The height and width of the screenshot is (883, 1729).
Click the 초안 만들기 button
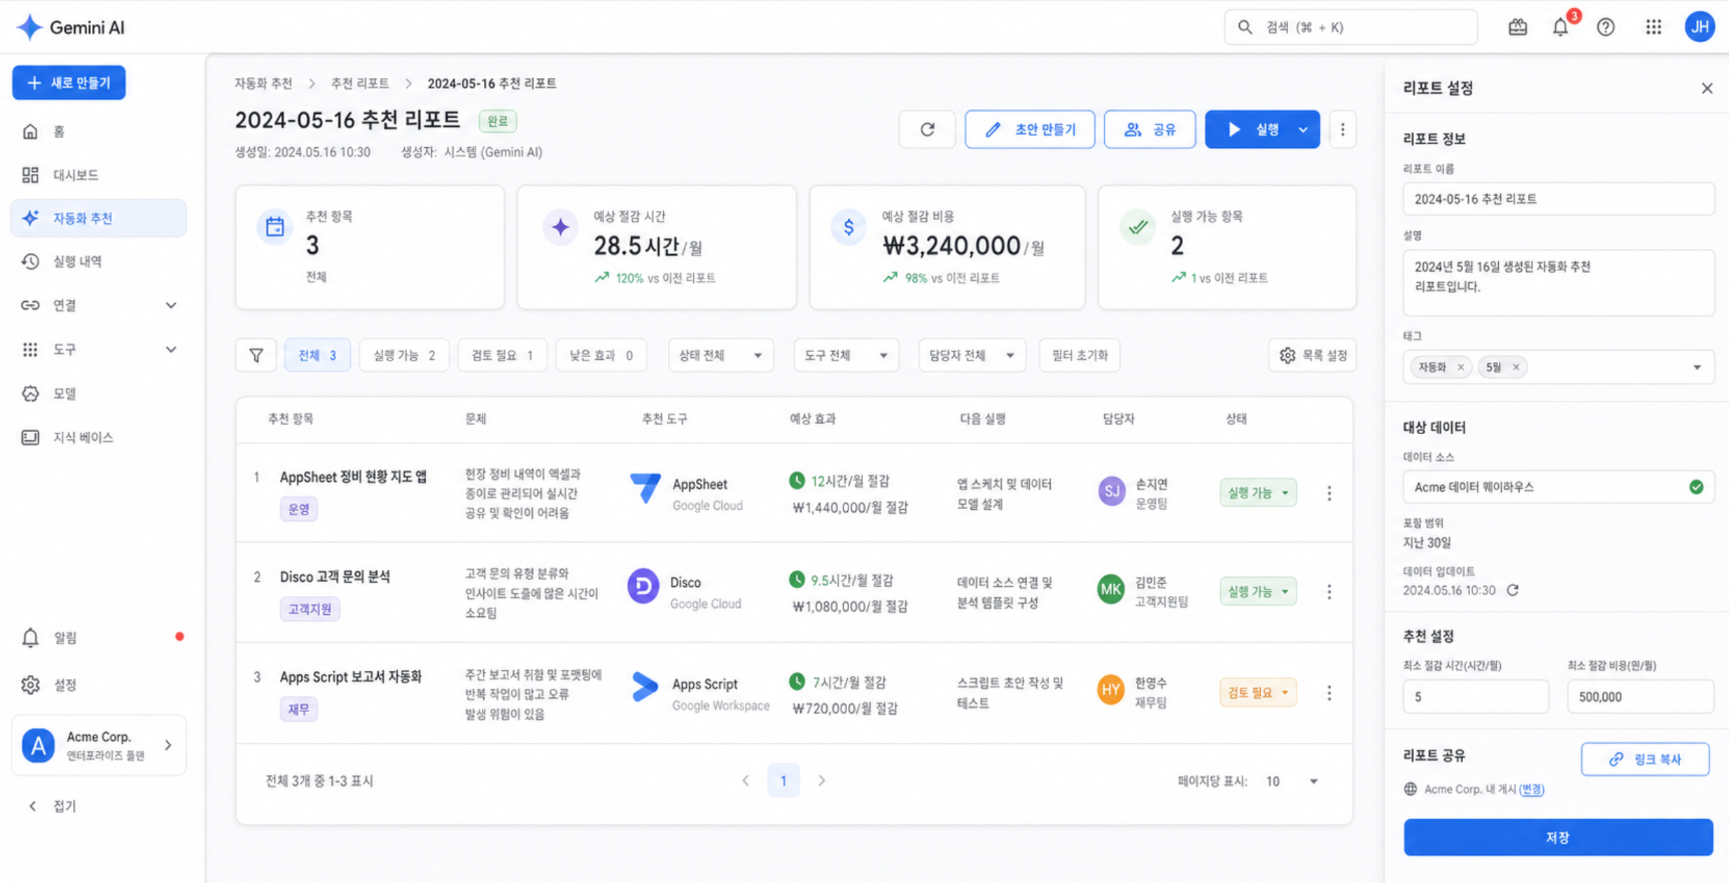click(x=1029, y=129)
